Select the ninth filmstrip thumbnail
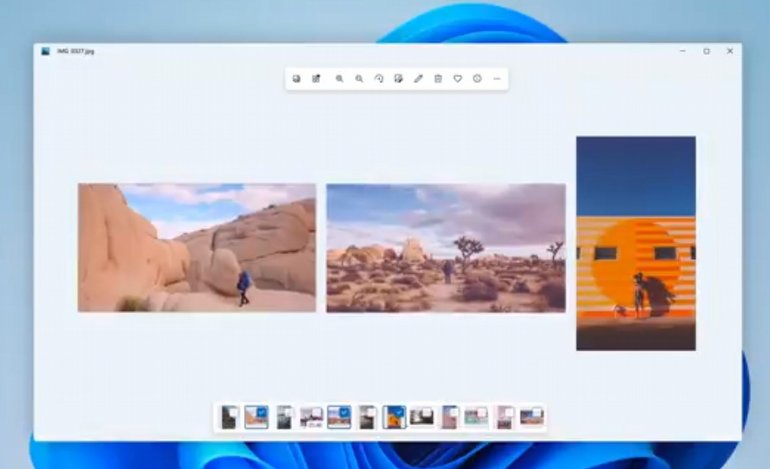This screenshot has height=469, width=770. click(x=449, y=417)
